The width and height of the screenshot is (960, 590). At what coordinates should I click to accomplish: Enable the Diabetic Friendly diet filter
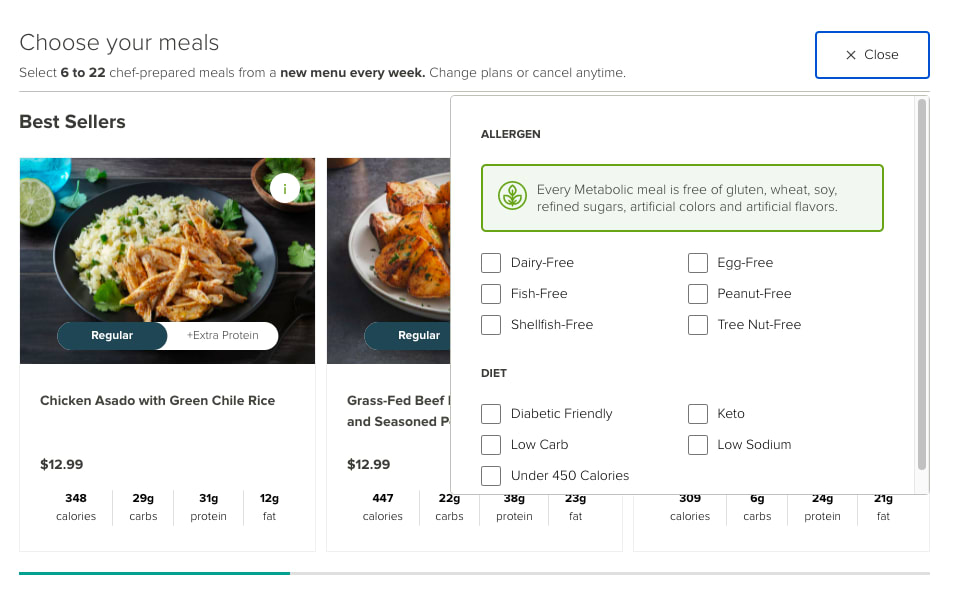pos(491,413)
